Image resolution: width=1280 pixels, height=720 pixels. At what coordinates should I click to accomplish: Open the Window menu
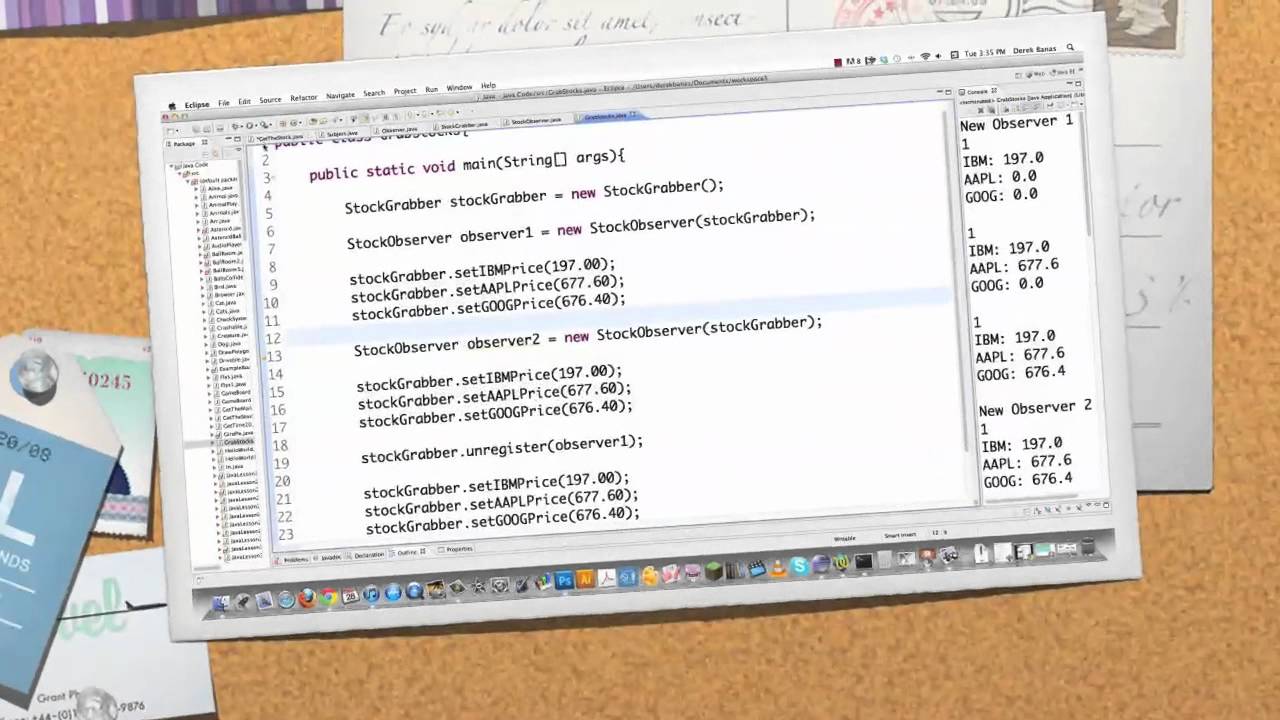459,87
